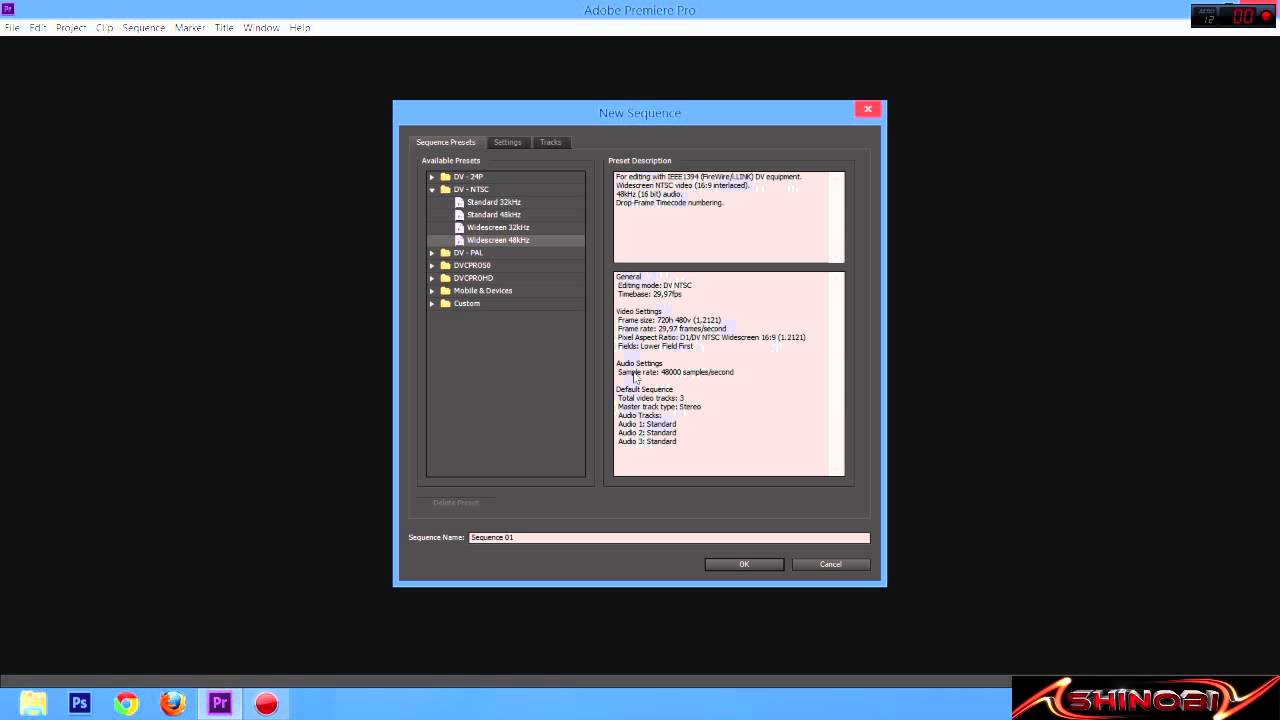Screen dimensions: 1280x720
Task: Expand the DV - PAL preset folder
Action: click(x=432, y=253)
